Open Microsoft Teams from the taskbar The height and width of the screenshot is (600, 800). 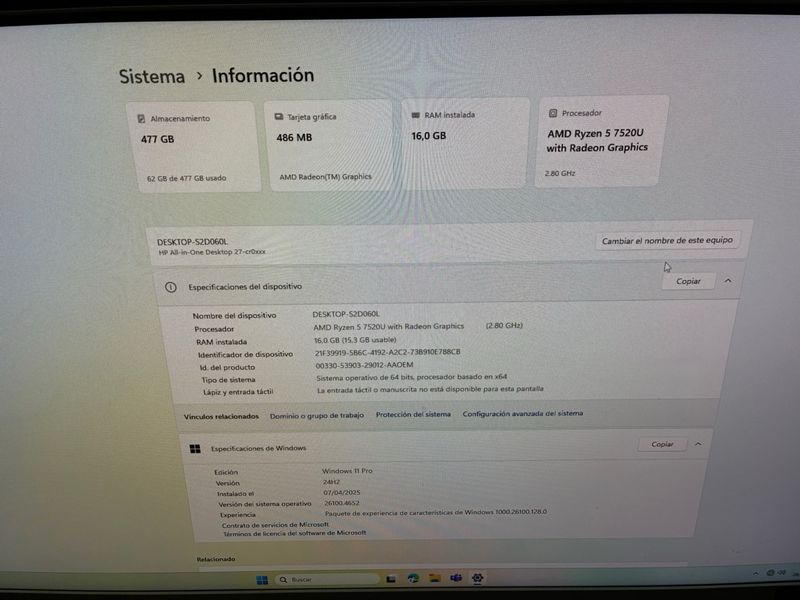coord(456,578)
